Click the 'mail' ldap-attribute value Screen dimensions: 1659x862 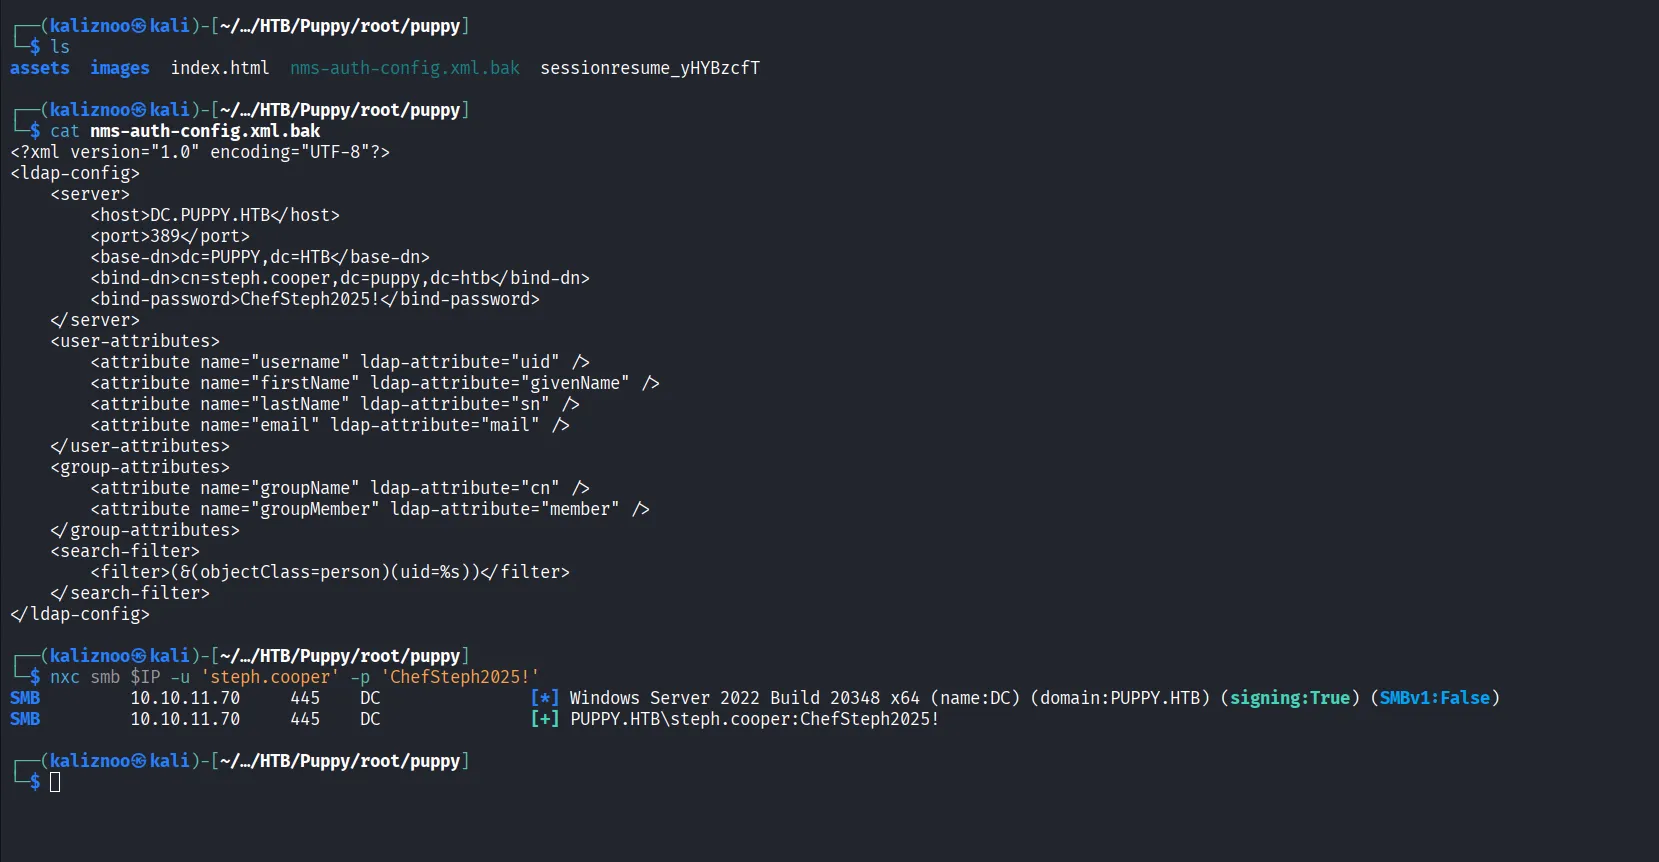tap(510, 425)
